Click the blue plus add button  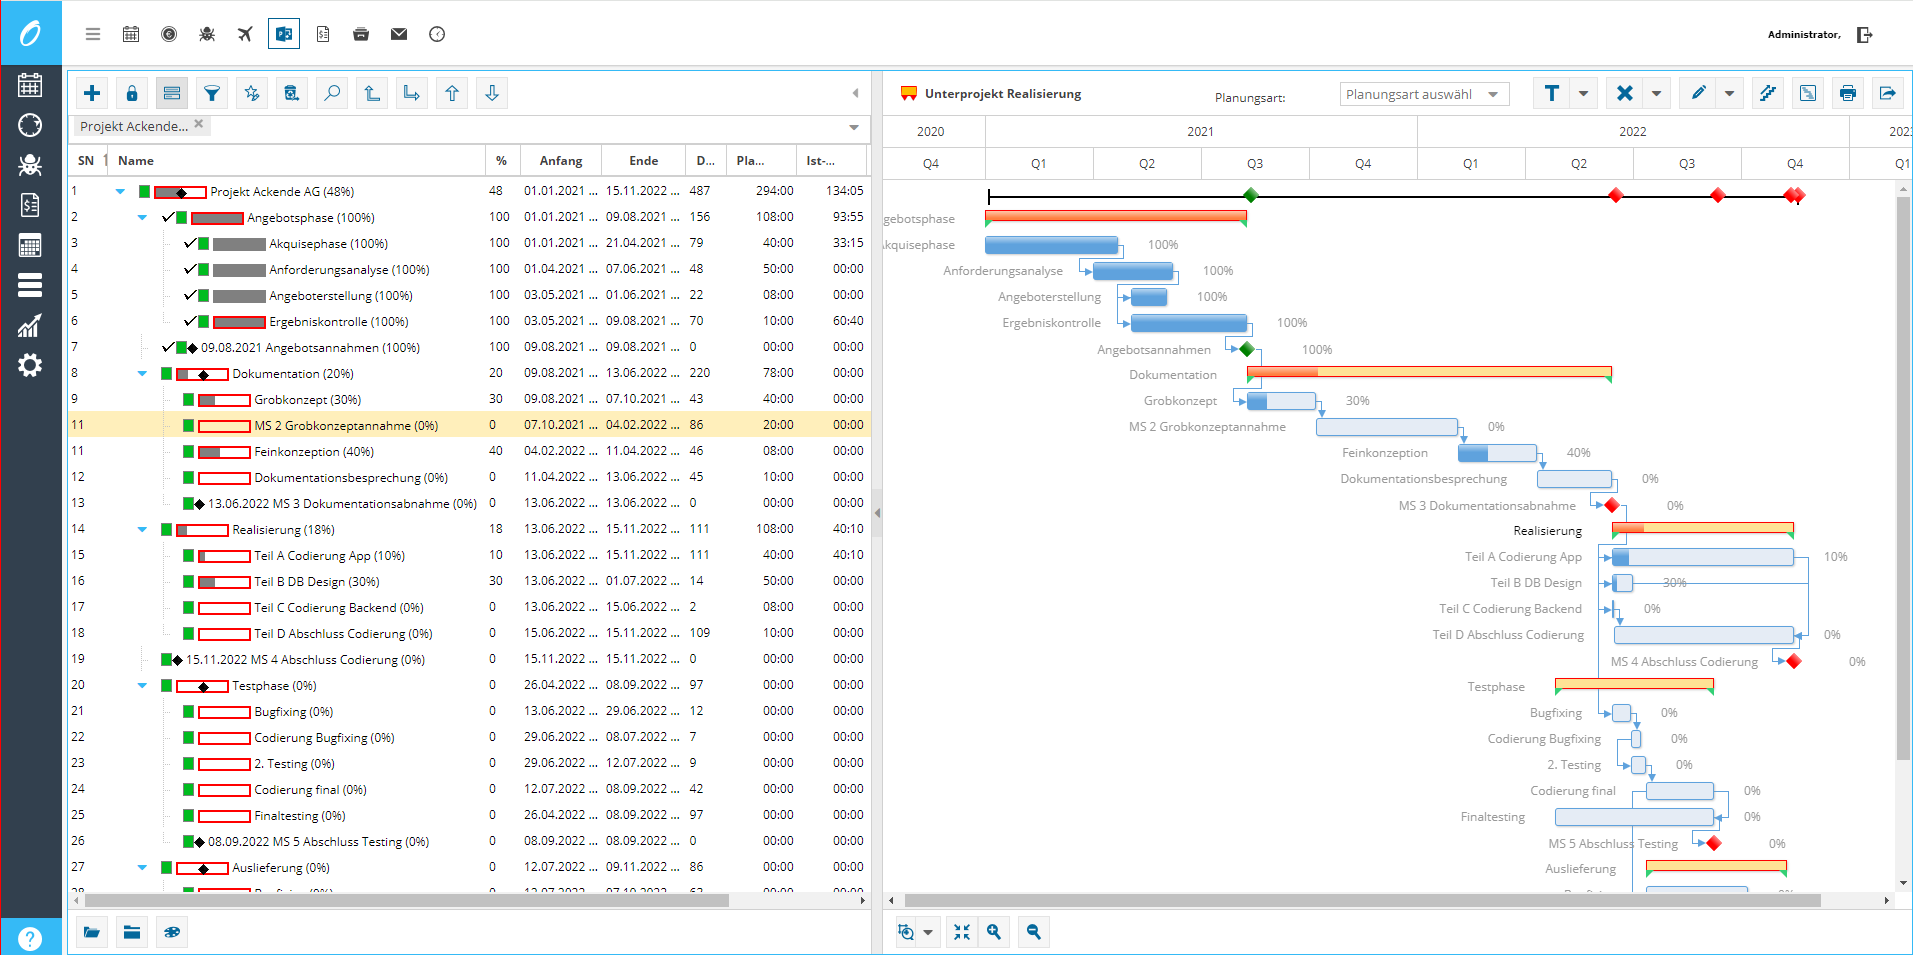click(x=92, y=93)
